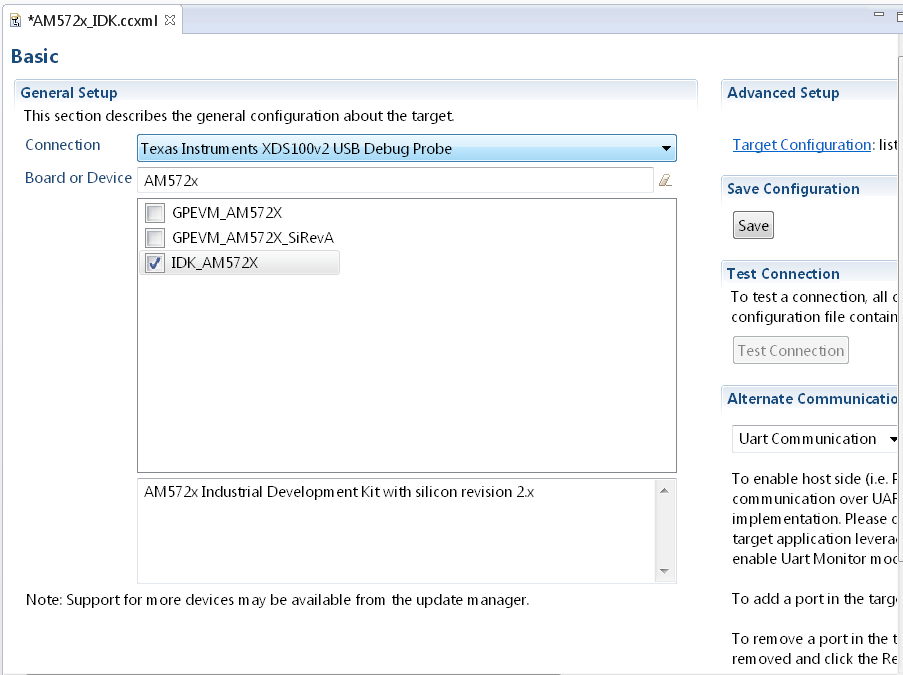Click the dropdown arrow on the Connection combo box

click(666, 148)
